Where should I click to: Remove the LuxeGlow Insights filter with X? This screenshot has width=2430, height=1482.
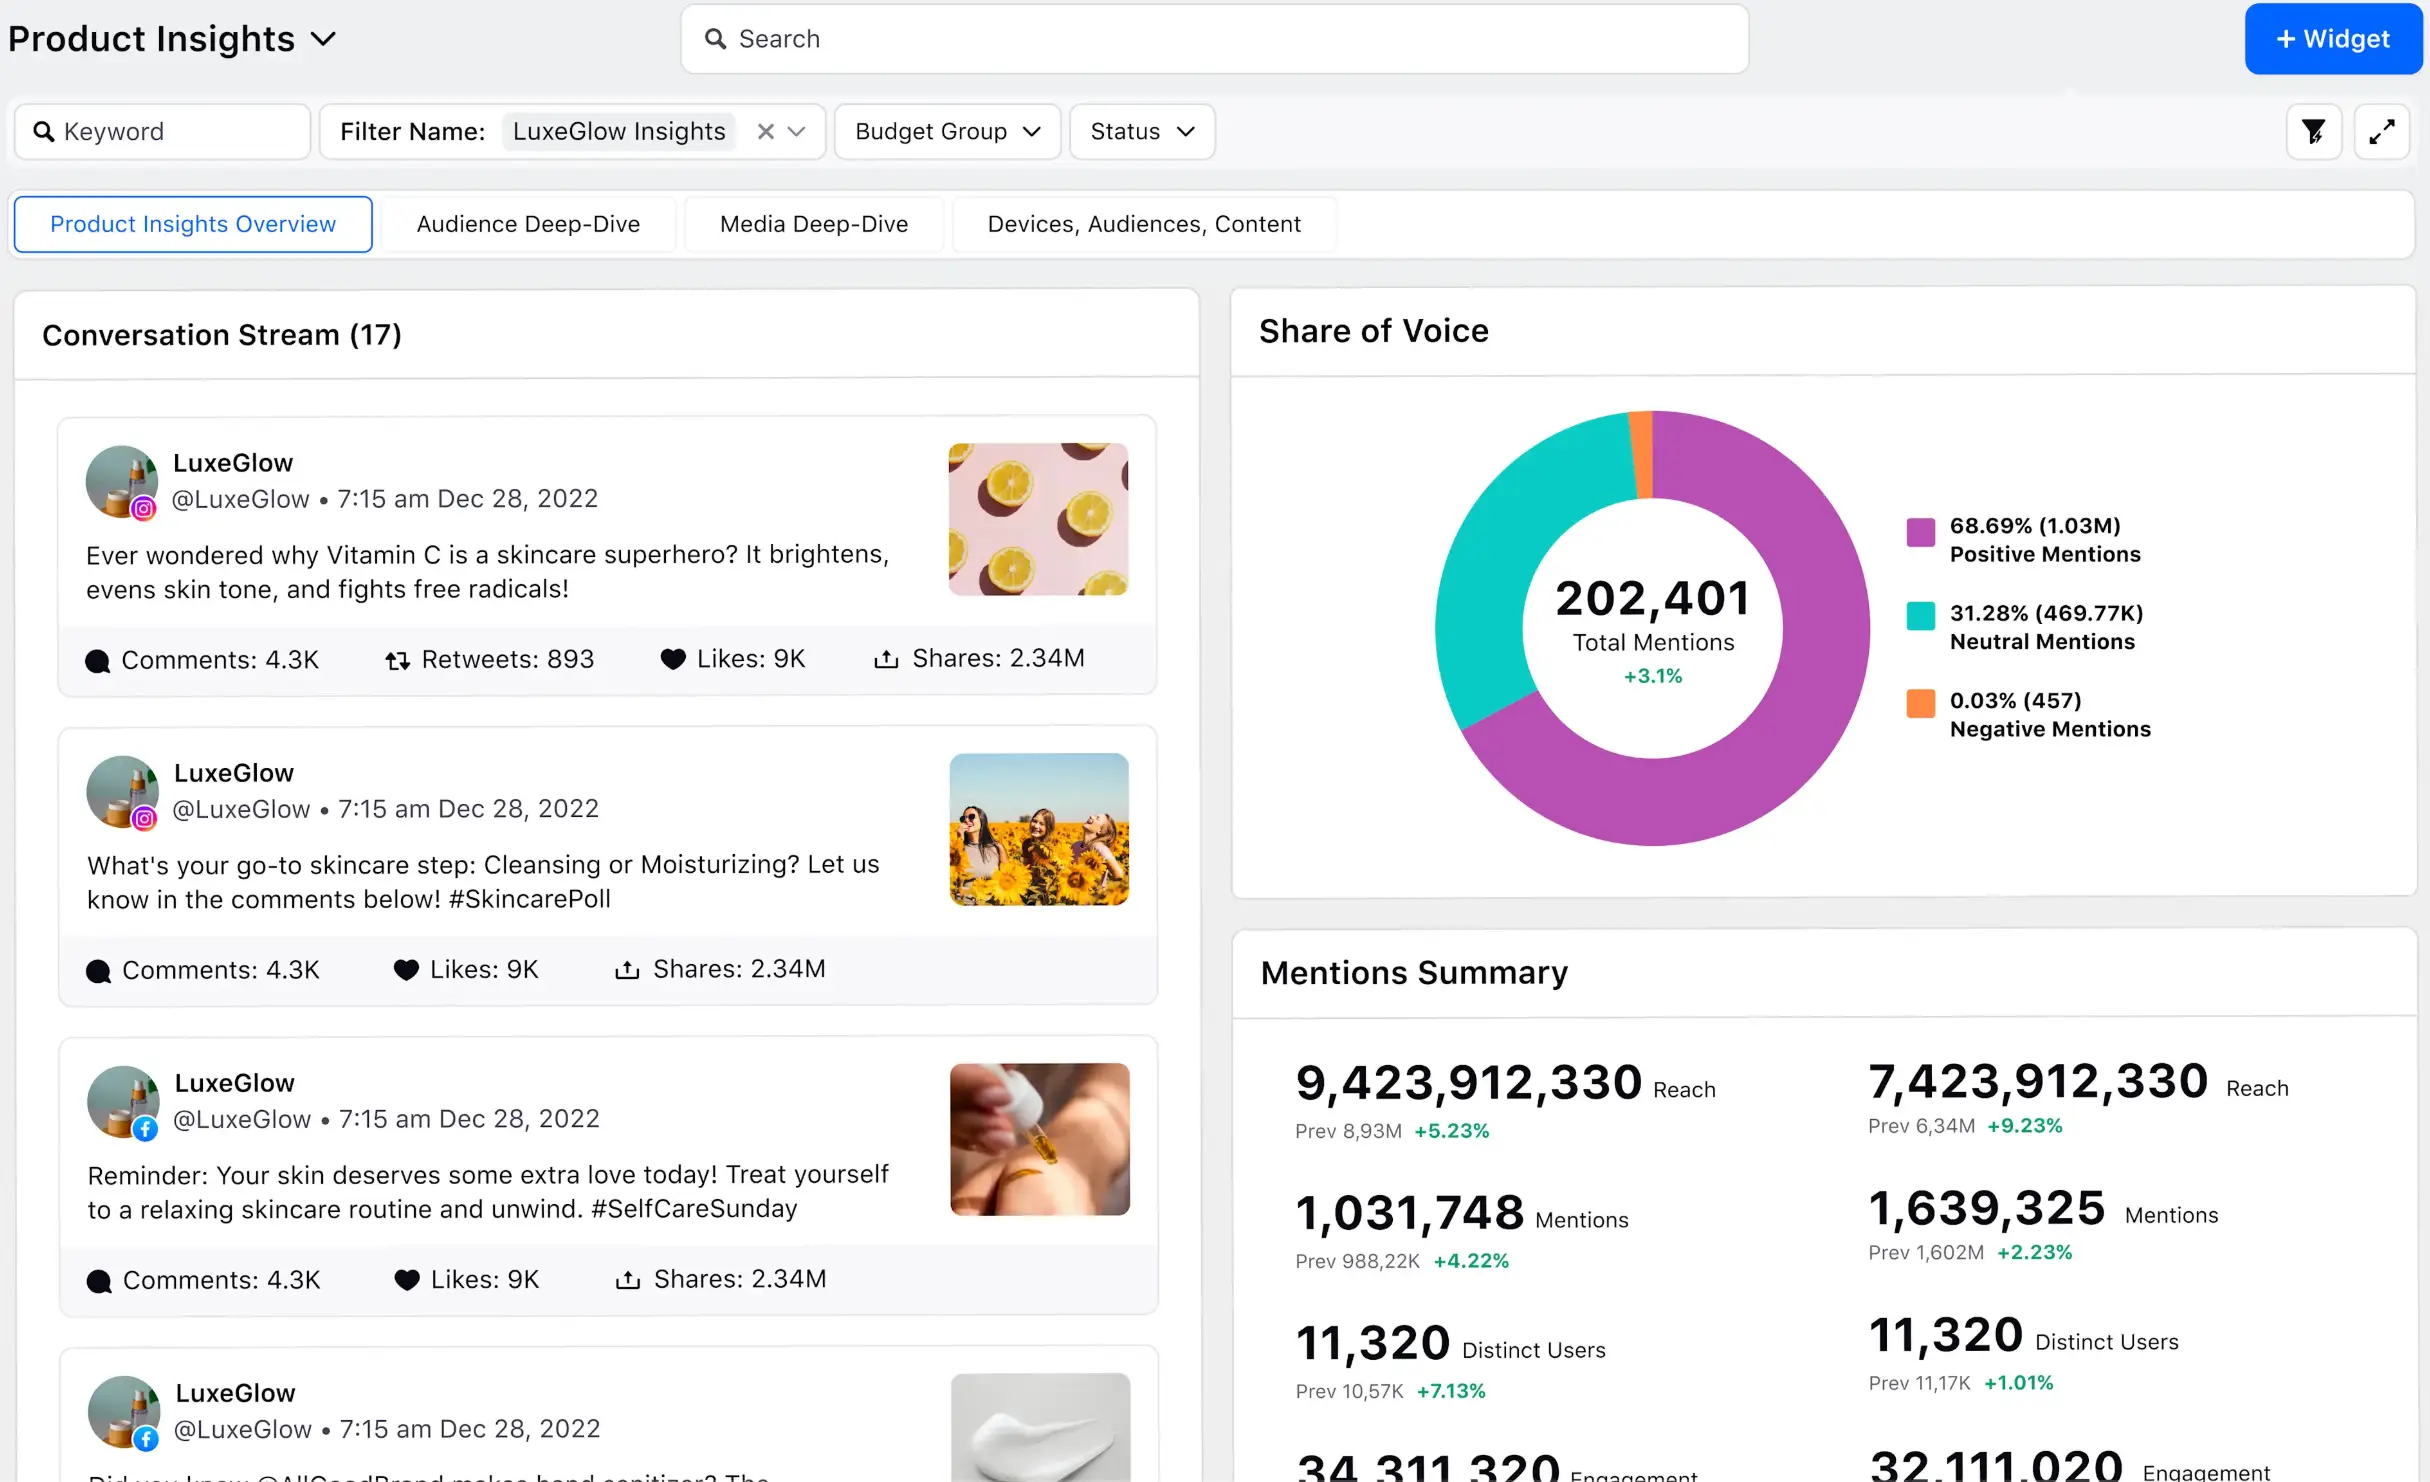765,131
